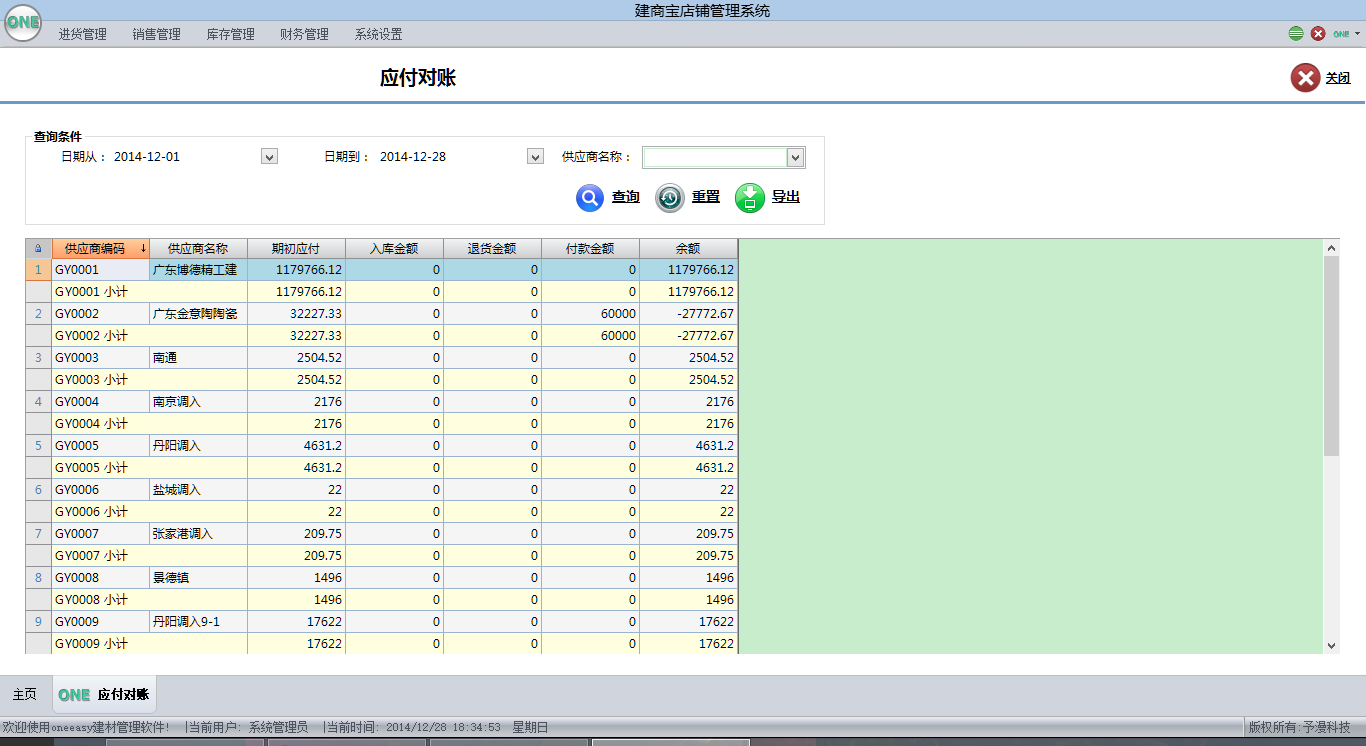Click the blue magnifier 查询 icon
The height and width of the screenshot is (746, 1366).
[x=590, y=198]
